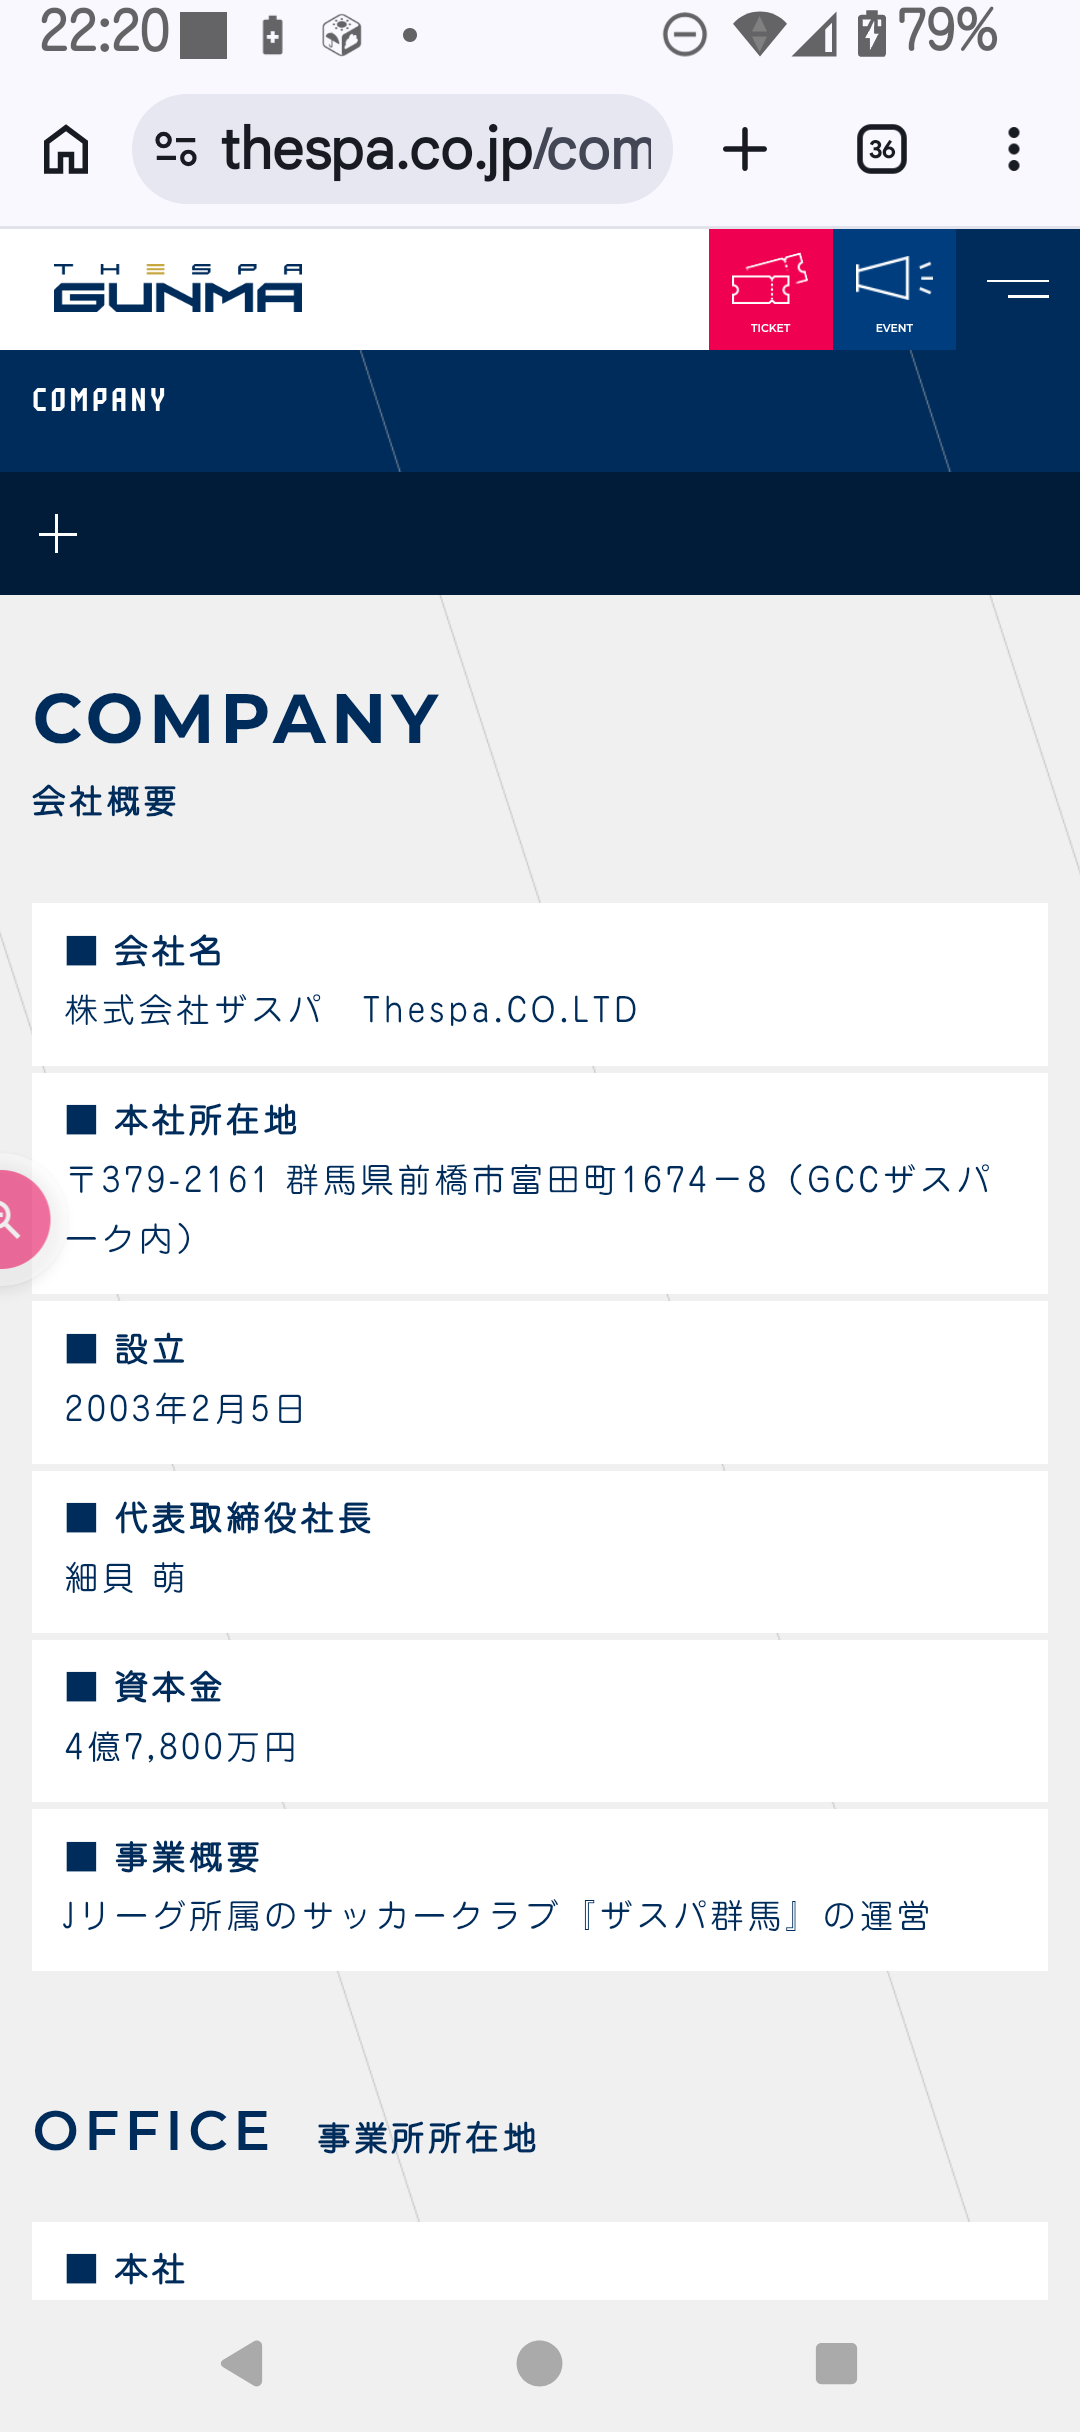Tap the OFFICE 事業所所在地 section heading
The width and height of the screenshot is (1080, 2432).
pyautogui.click(x=286, y=2132)
